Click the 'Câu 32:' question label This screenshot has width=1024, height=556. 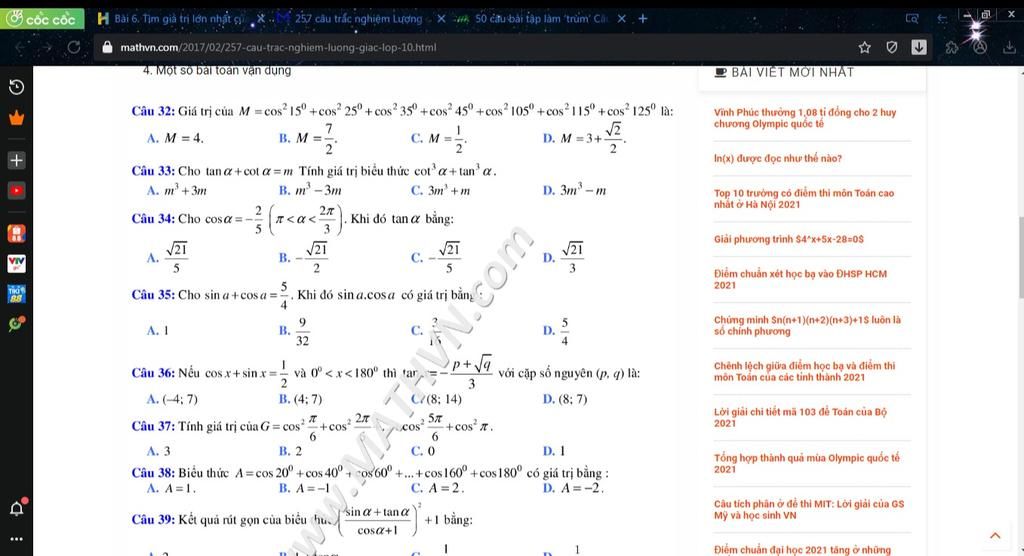[x=153, y=111]
